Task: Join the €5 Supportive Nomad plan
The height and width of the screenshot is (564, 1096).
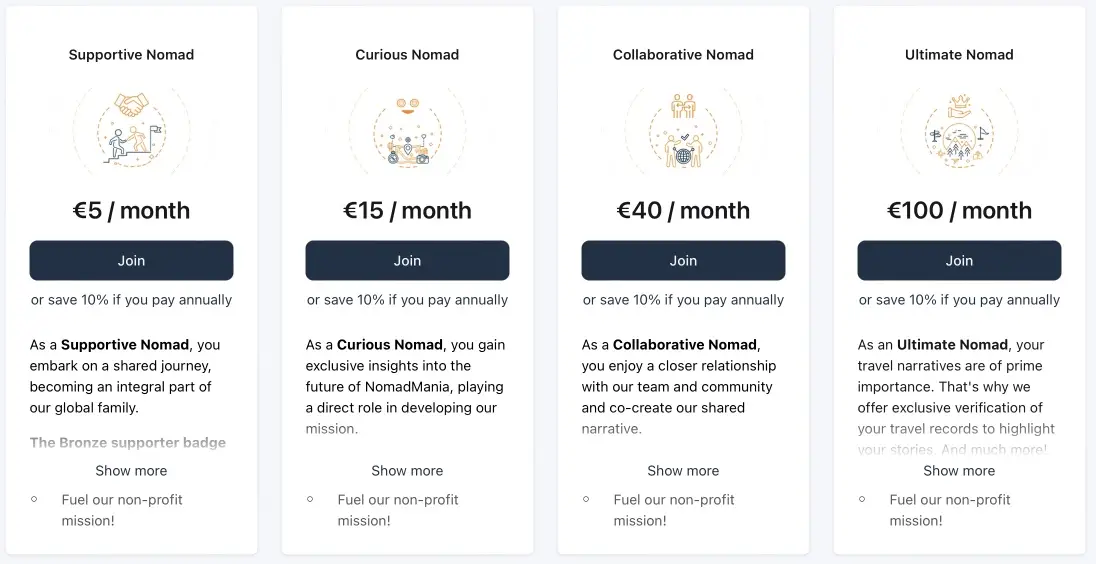Action: tap(131, 260)
